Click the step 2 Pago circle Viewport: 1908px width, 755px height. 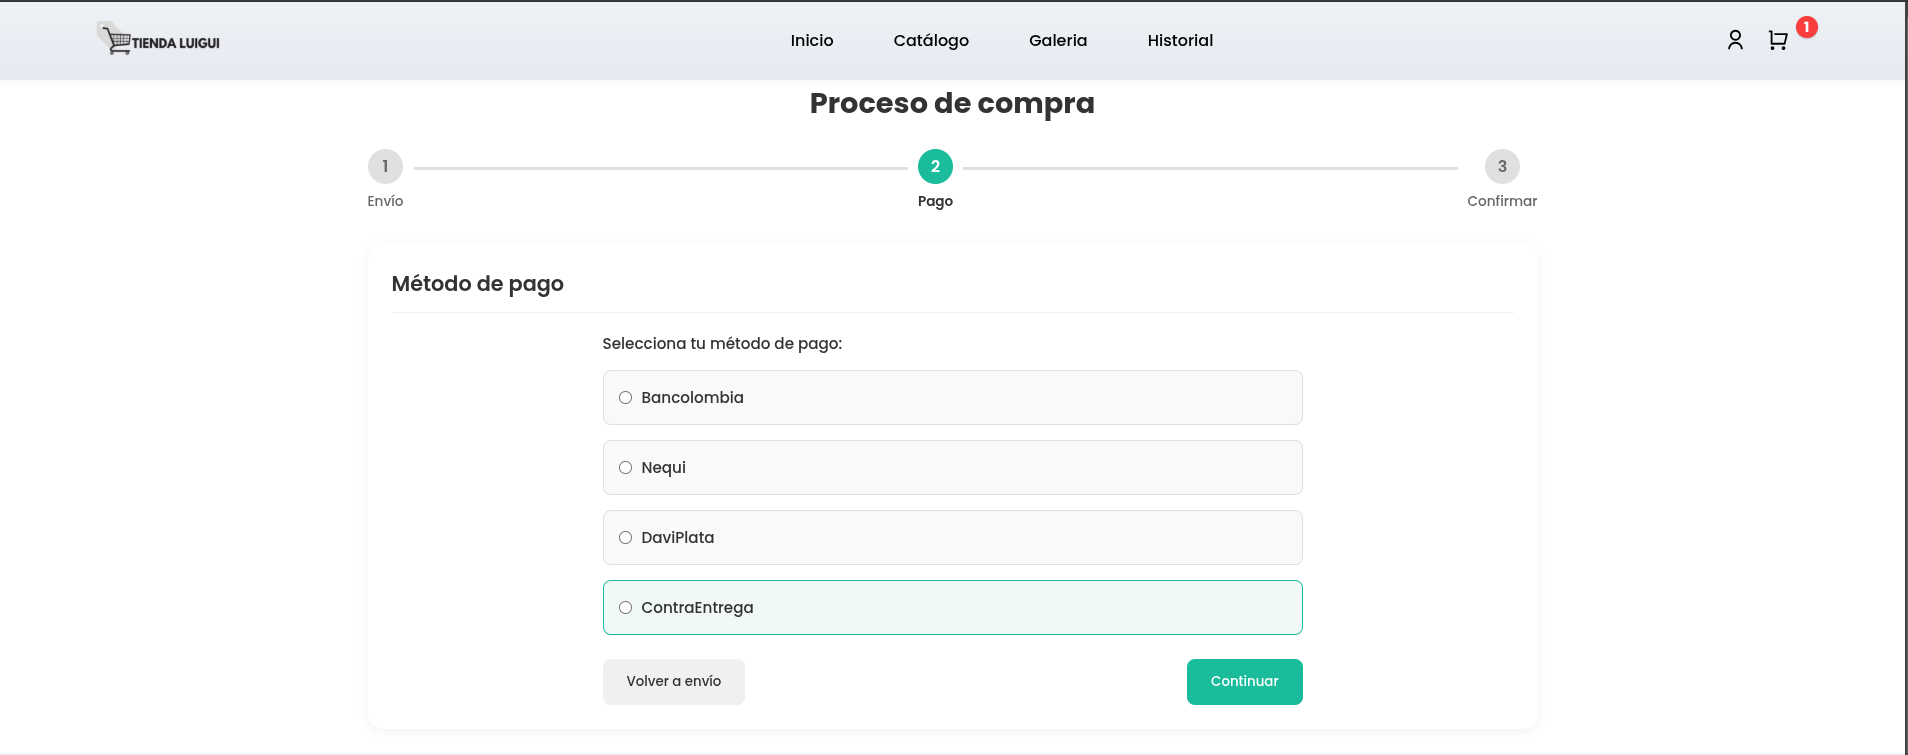pos(935,167)
